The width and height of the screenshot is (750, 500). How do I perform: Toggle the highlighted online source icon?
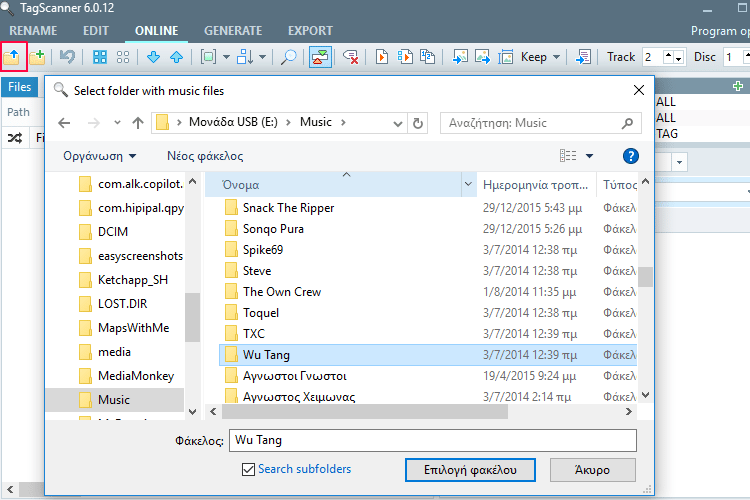[320, 57]
